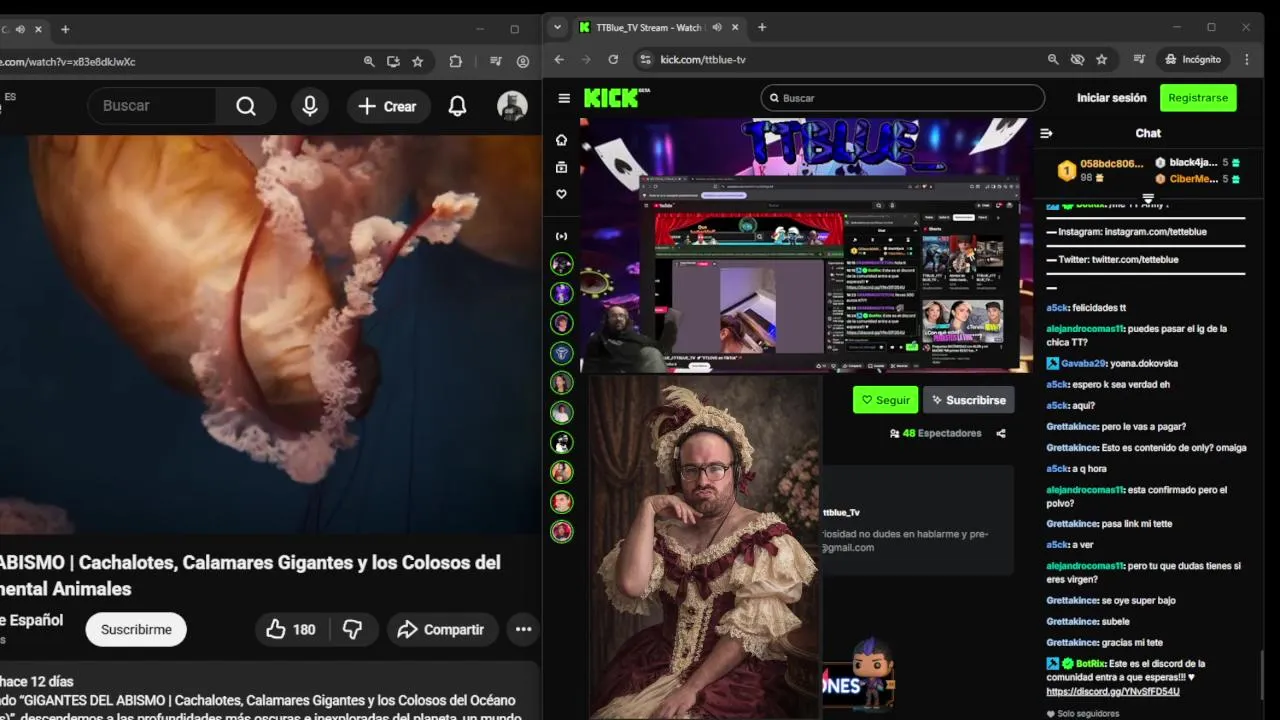The height and width of the screenshot is (720, 1280).
Task: Click YouTube search magnifier button
Action: [246, 106]
